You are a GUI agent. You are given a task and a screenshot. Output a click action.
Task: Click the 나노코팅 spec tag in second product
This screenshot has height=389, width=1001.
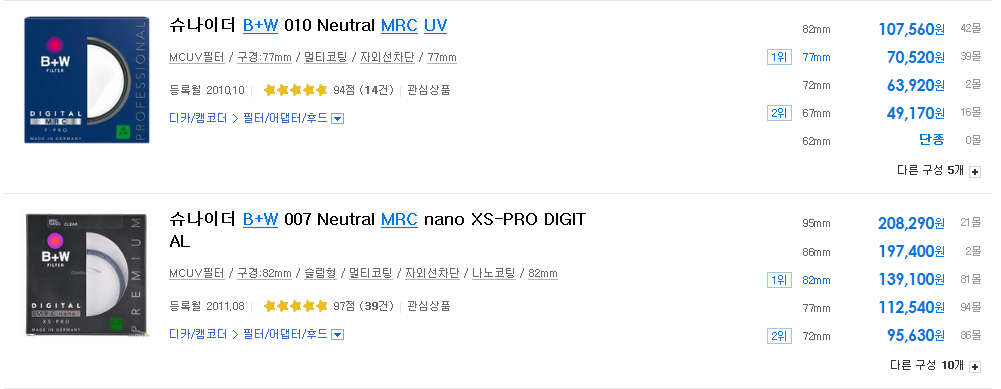pyautogui.click(x=493, y=273)
